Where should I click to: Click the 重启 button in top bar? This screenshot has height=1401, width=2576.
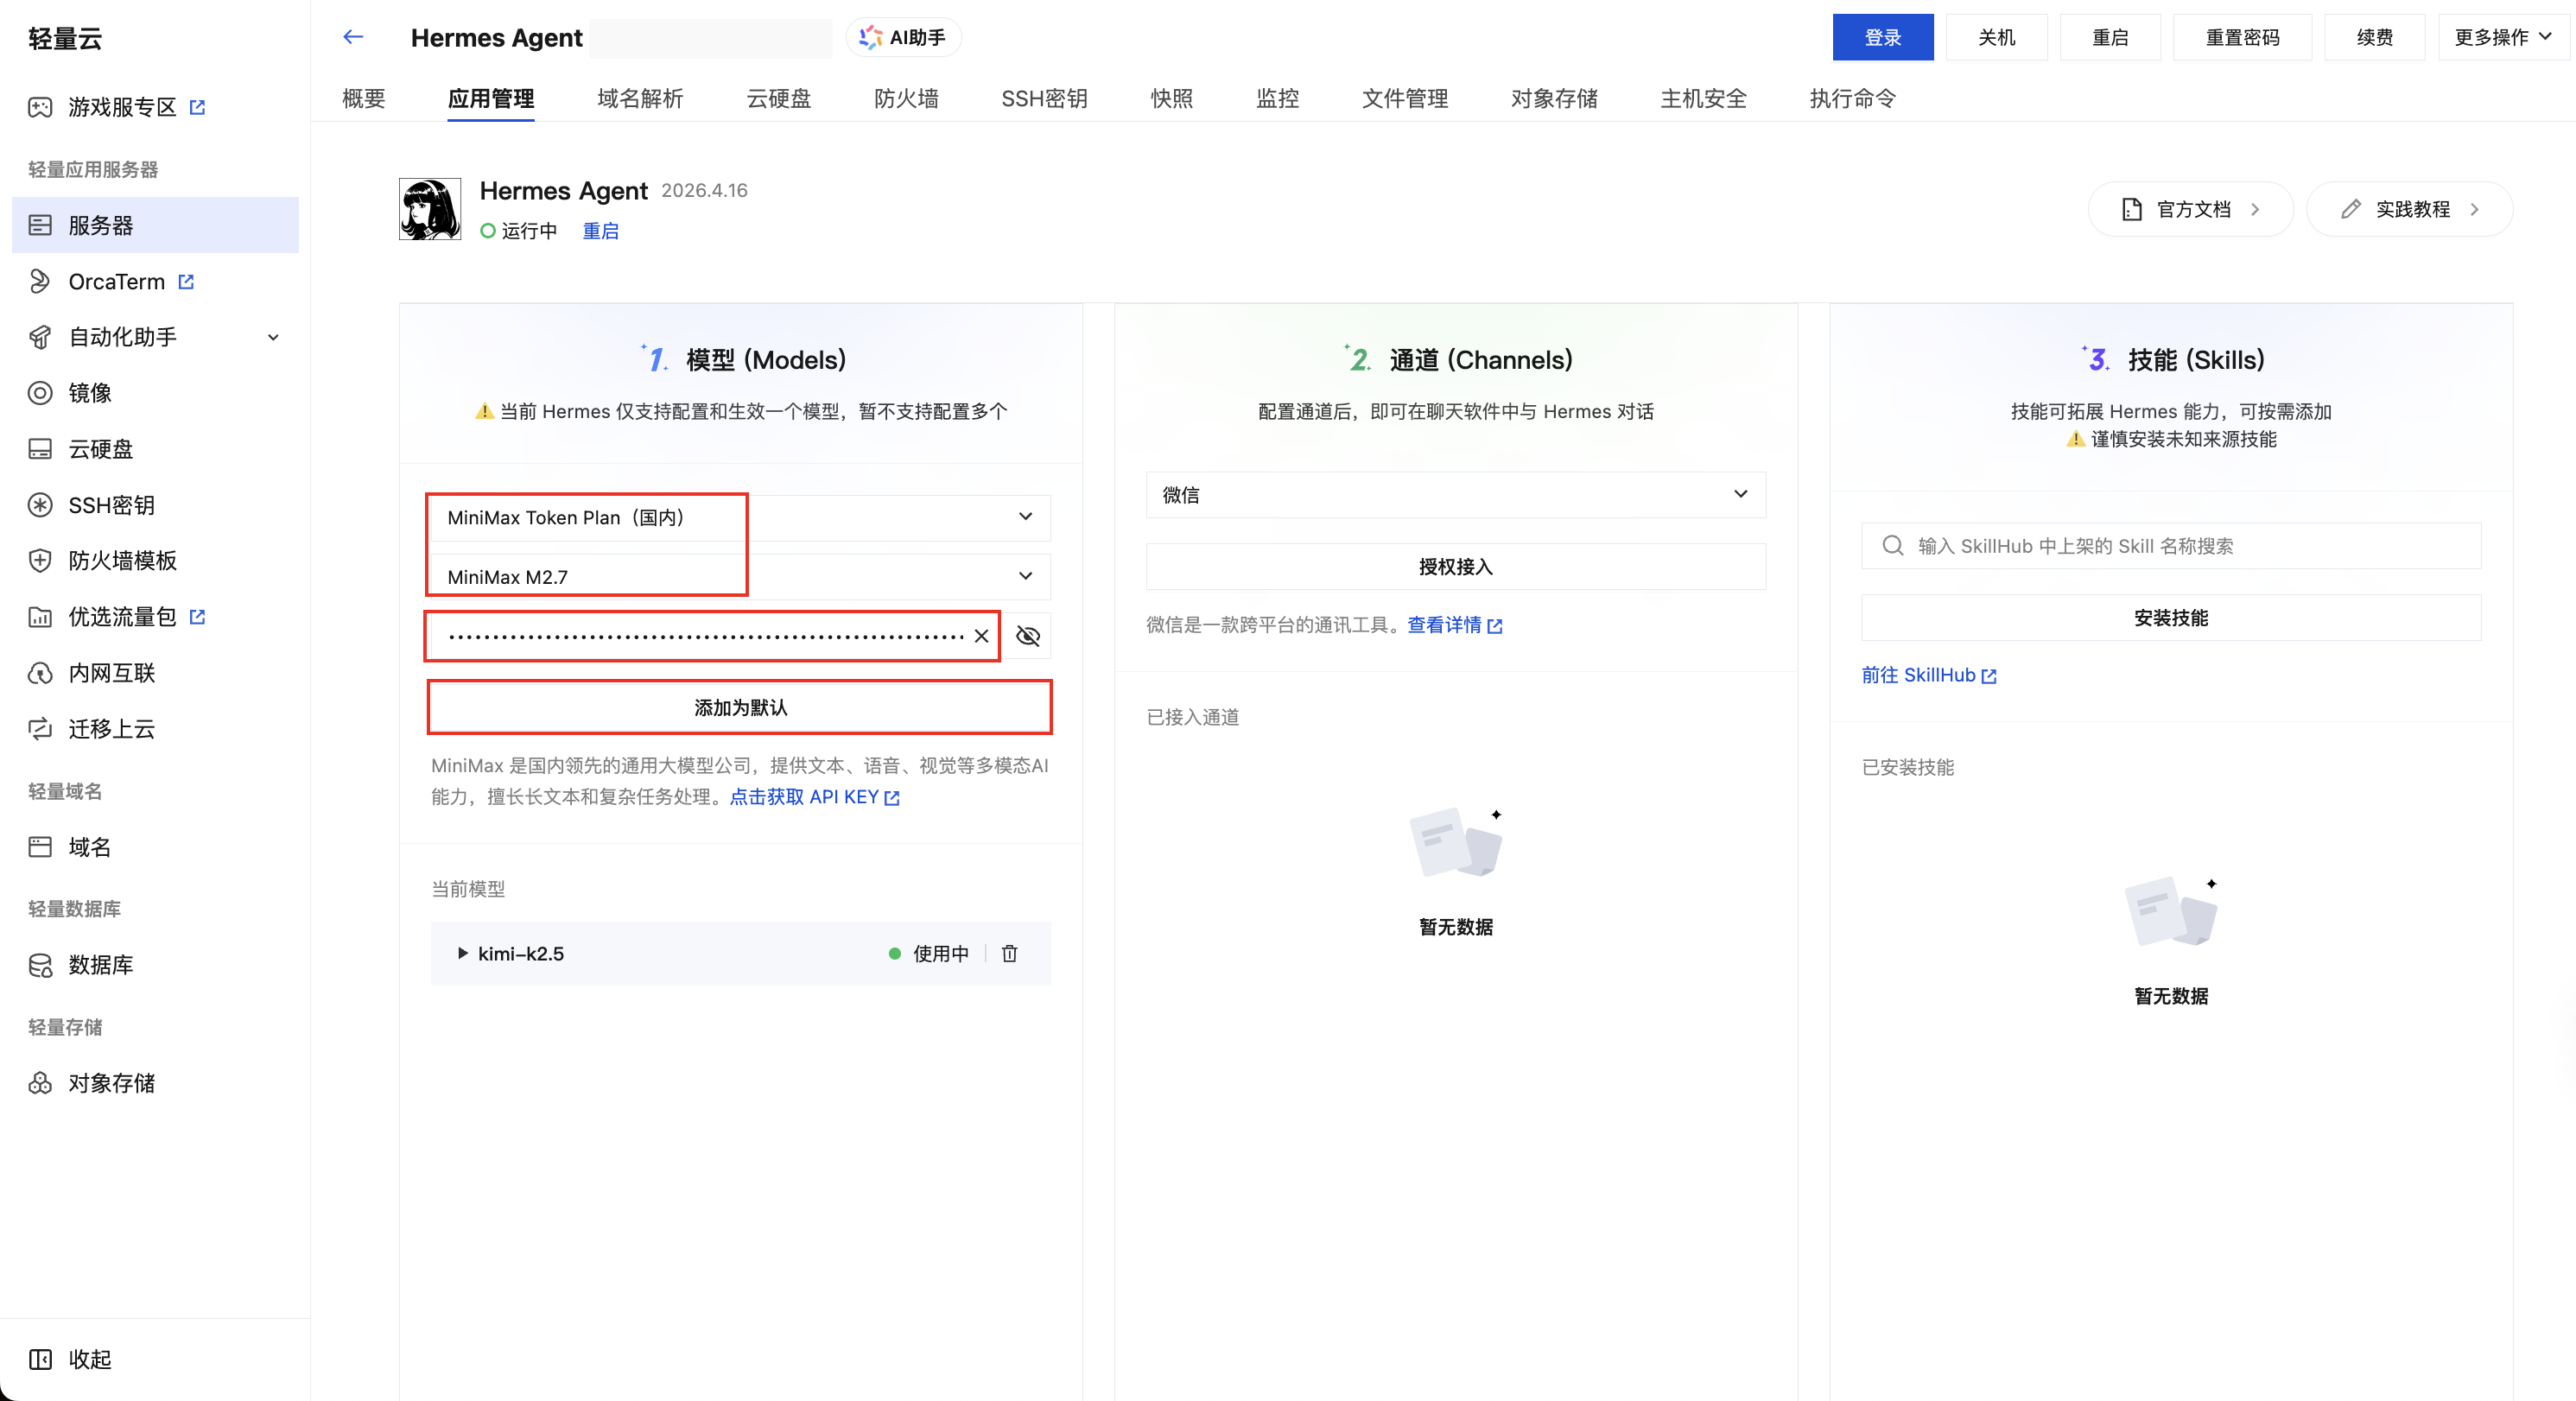[2111, 37]
